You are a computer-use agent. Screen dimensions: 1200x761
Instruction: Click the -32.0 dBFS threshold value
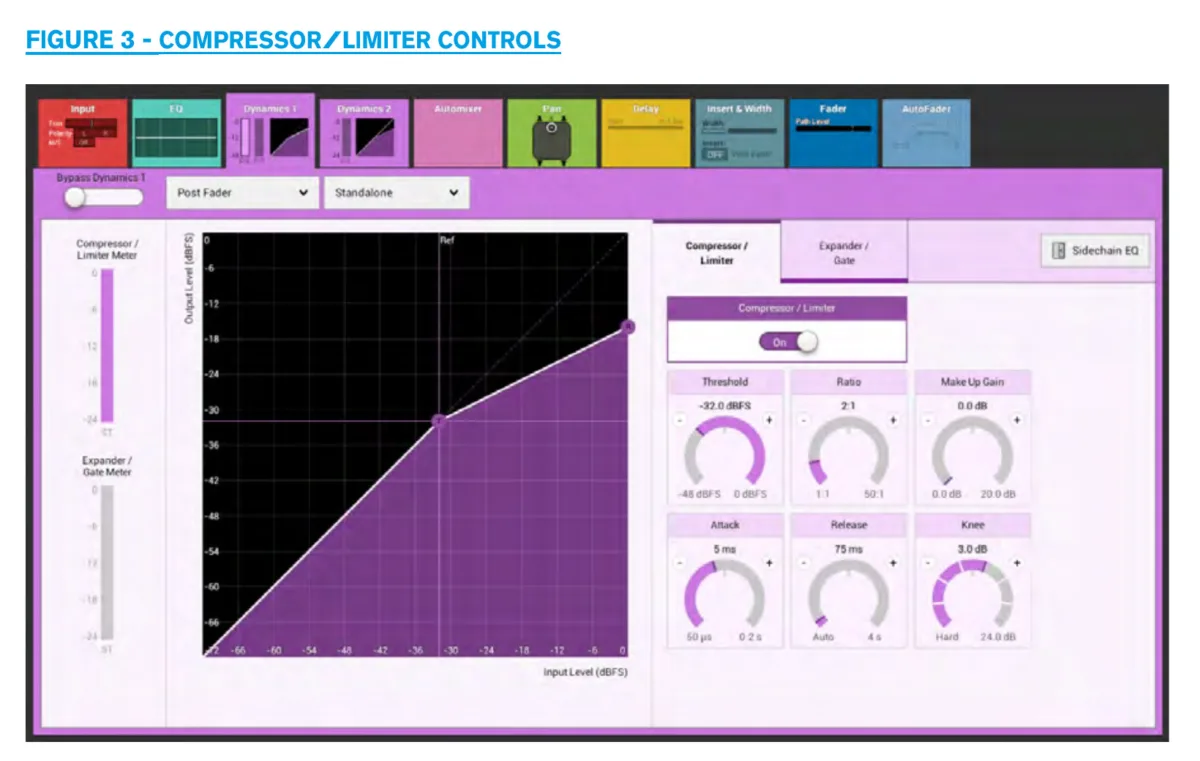tap(725, 405)
